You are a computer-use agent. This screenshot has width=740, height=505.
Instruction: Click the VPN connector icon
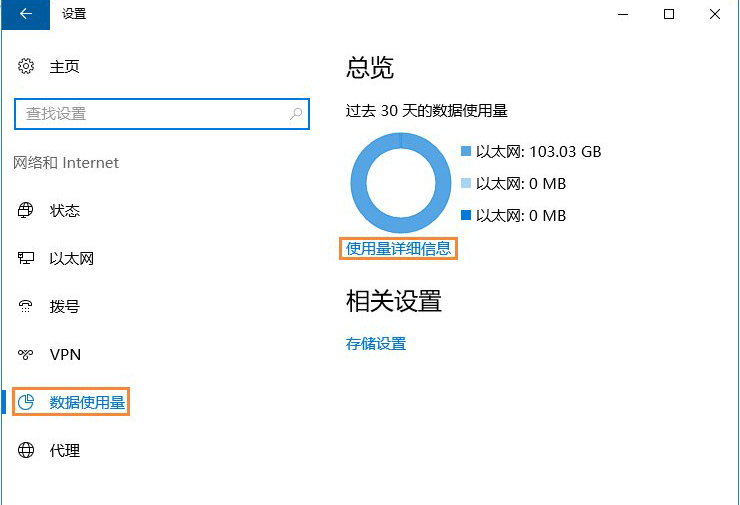25,354
